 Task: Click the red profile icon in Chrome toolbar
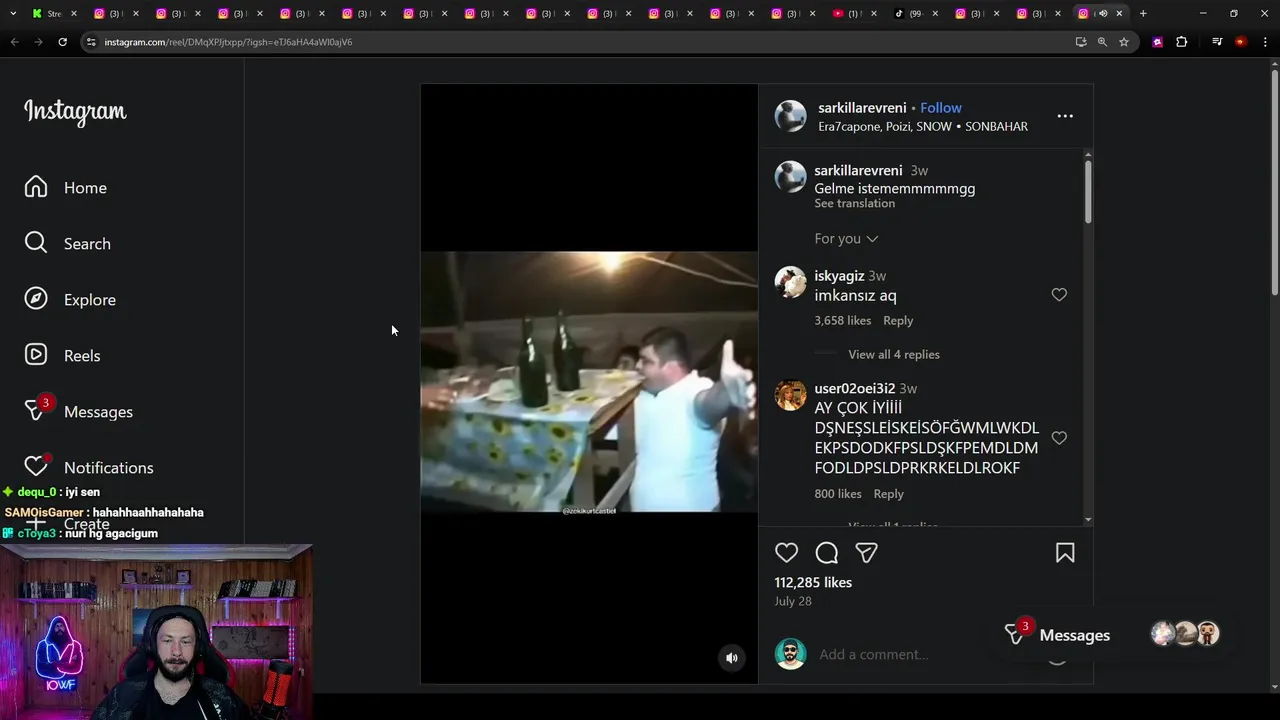pos(1240,42)
